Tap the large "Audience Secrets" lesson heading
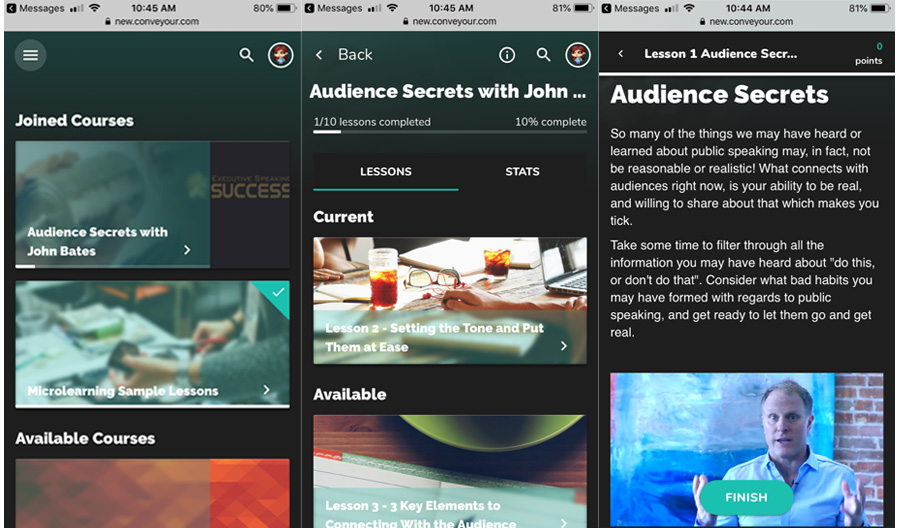The image size is (900, 528). (719, 95)
